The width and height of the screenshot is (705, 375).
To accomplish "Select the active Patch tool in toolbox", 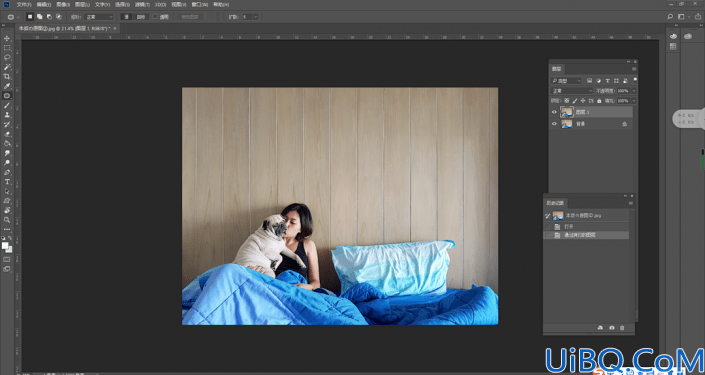I will click(7, 96).
